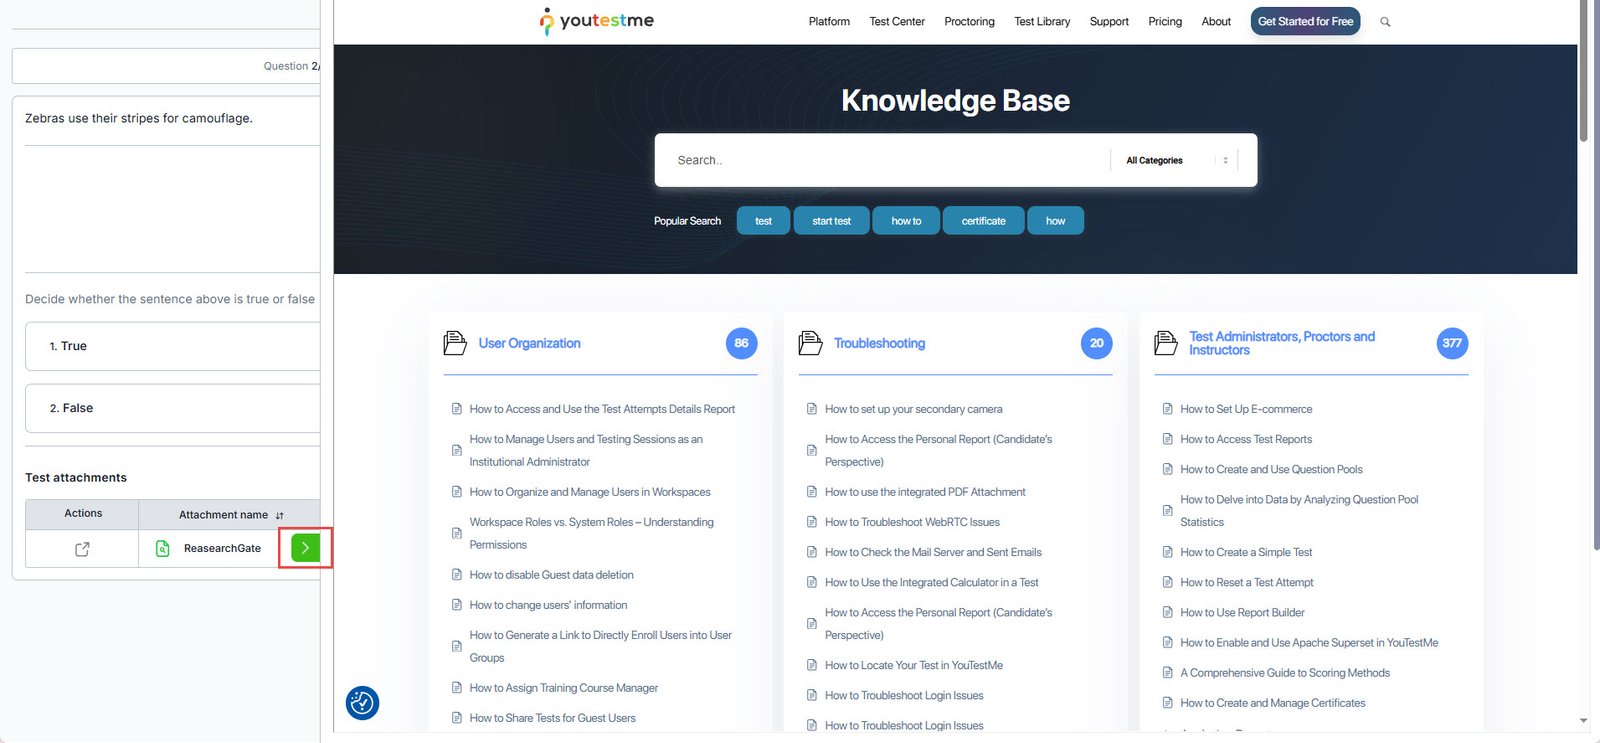This screenshot has width=1600, height=743.
Task: Open How to Reset a Test Attempt article
Action: tap(1246, 582)
